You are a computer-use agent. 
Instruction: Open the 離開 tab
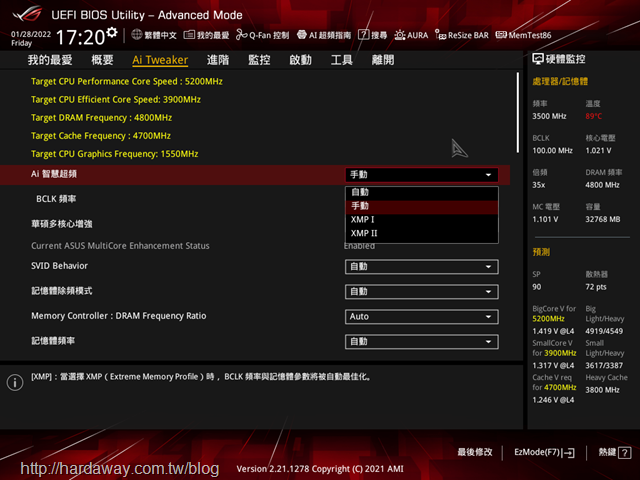point(383,60)
